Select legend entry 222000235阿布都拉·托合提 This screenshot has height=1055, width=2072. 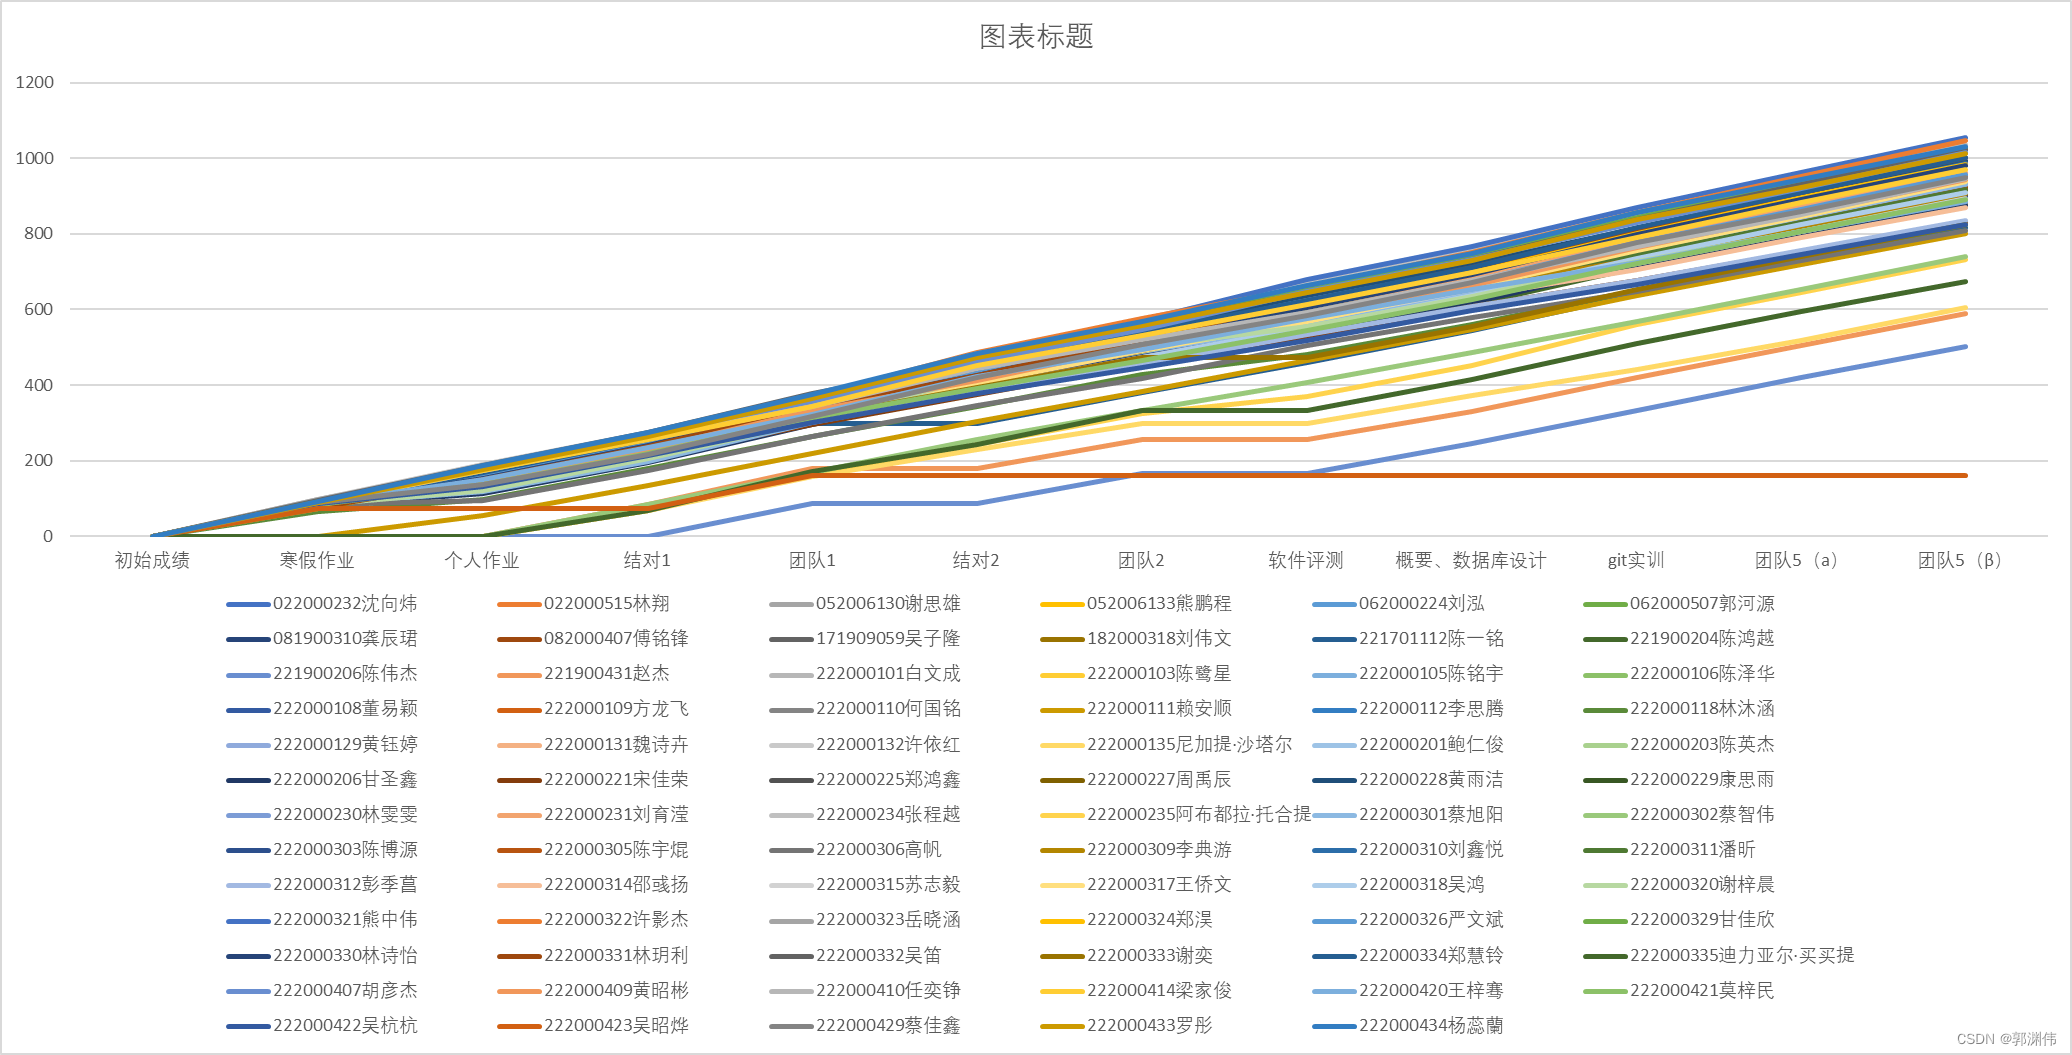tap(1197, 814)
